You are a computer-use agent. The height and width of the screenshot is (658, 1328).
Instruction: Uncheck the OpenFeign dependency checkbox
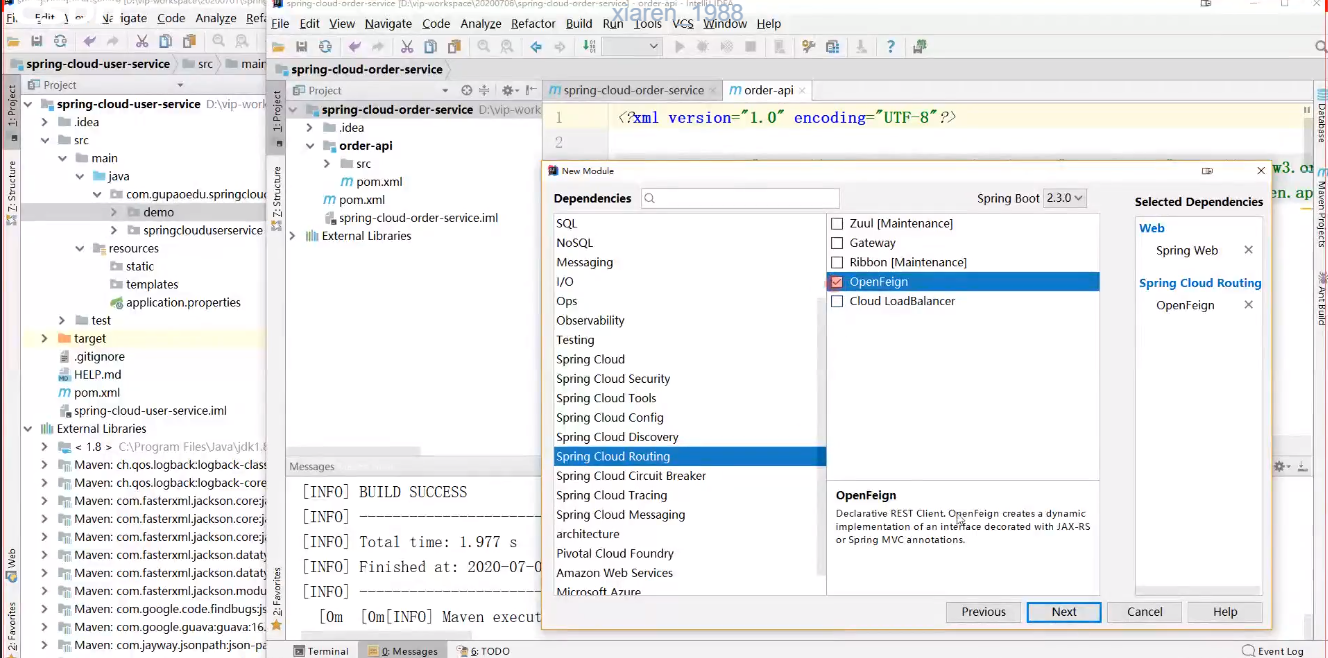(838, 282)
